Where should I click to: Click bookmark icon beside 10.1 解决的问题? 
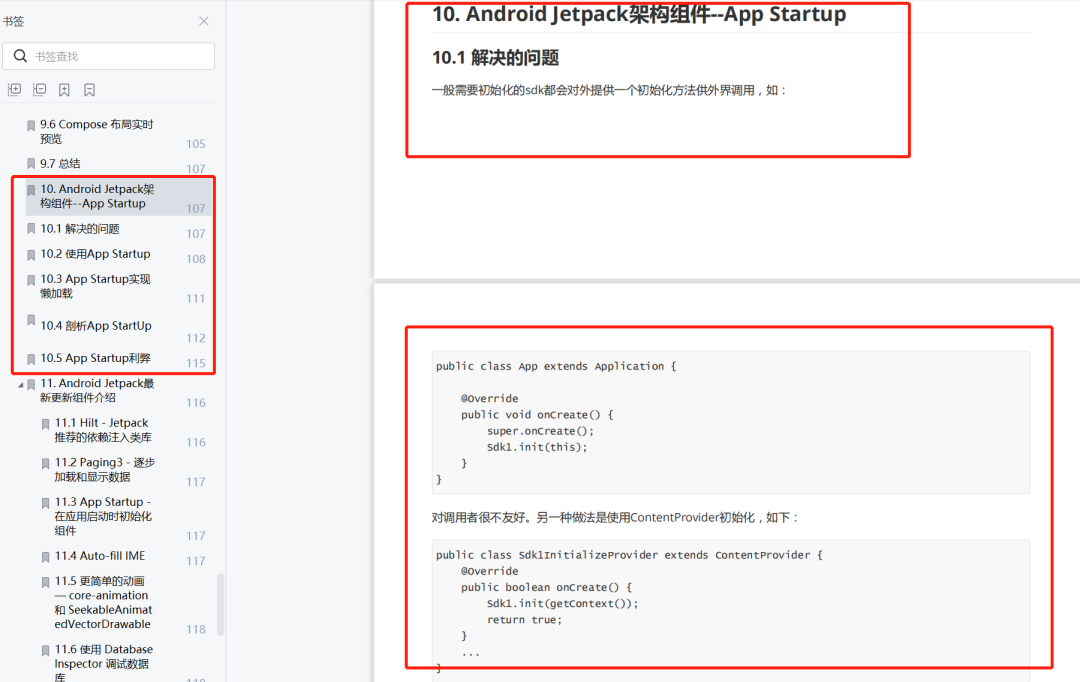[31, 229]
